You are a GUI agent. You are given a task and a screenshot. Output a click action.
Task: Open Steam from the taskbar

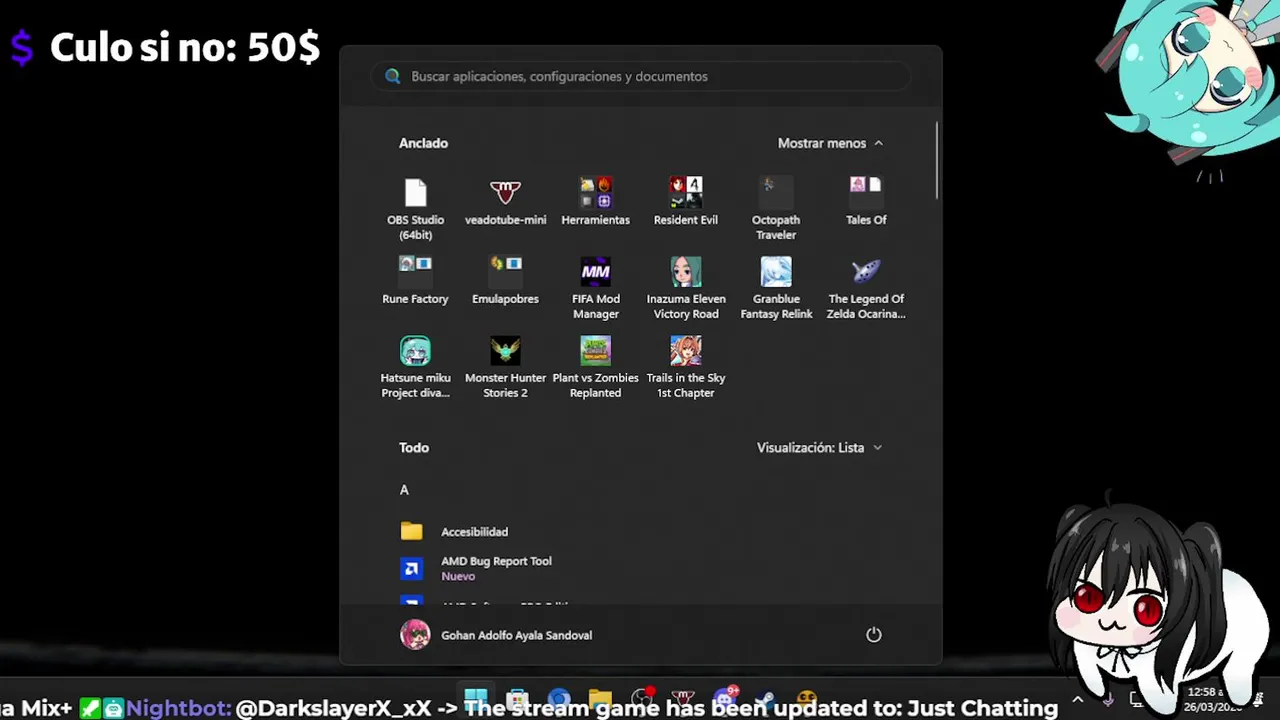[766, 699]
